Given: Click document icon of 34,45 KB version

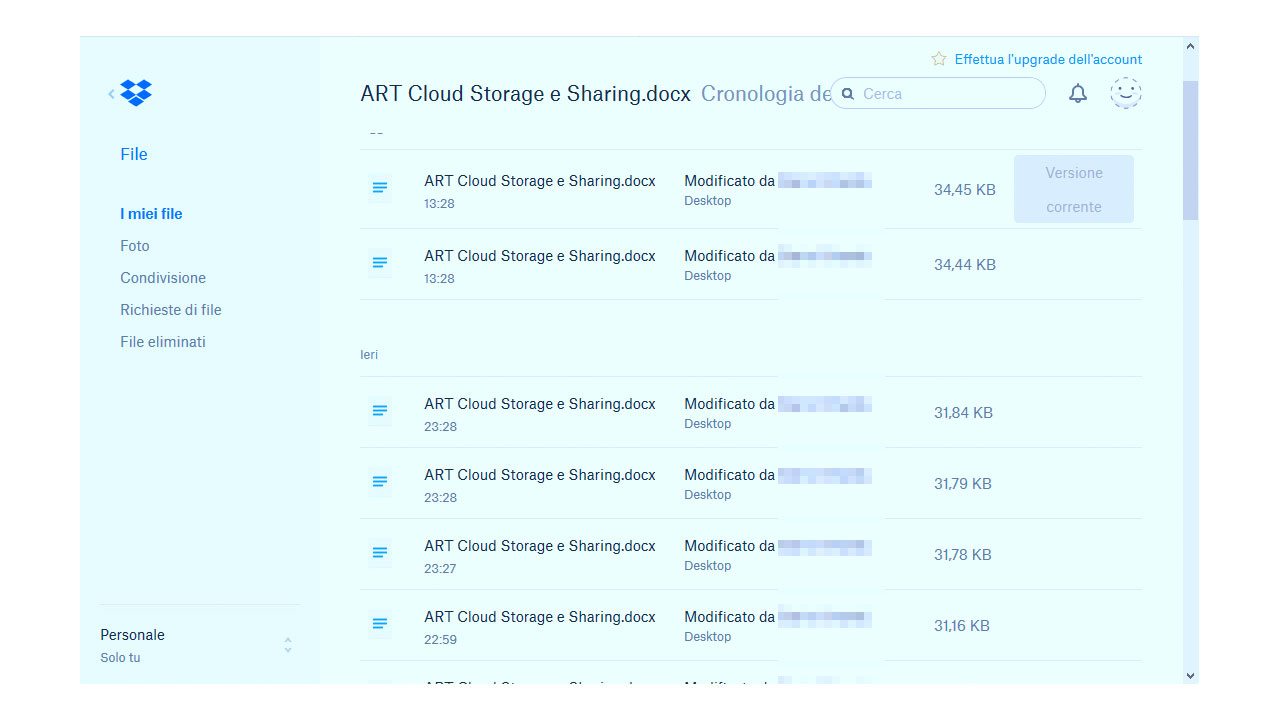Looking at the screenshot, I should (380, 188).
